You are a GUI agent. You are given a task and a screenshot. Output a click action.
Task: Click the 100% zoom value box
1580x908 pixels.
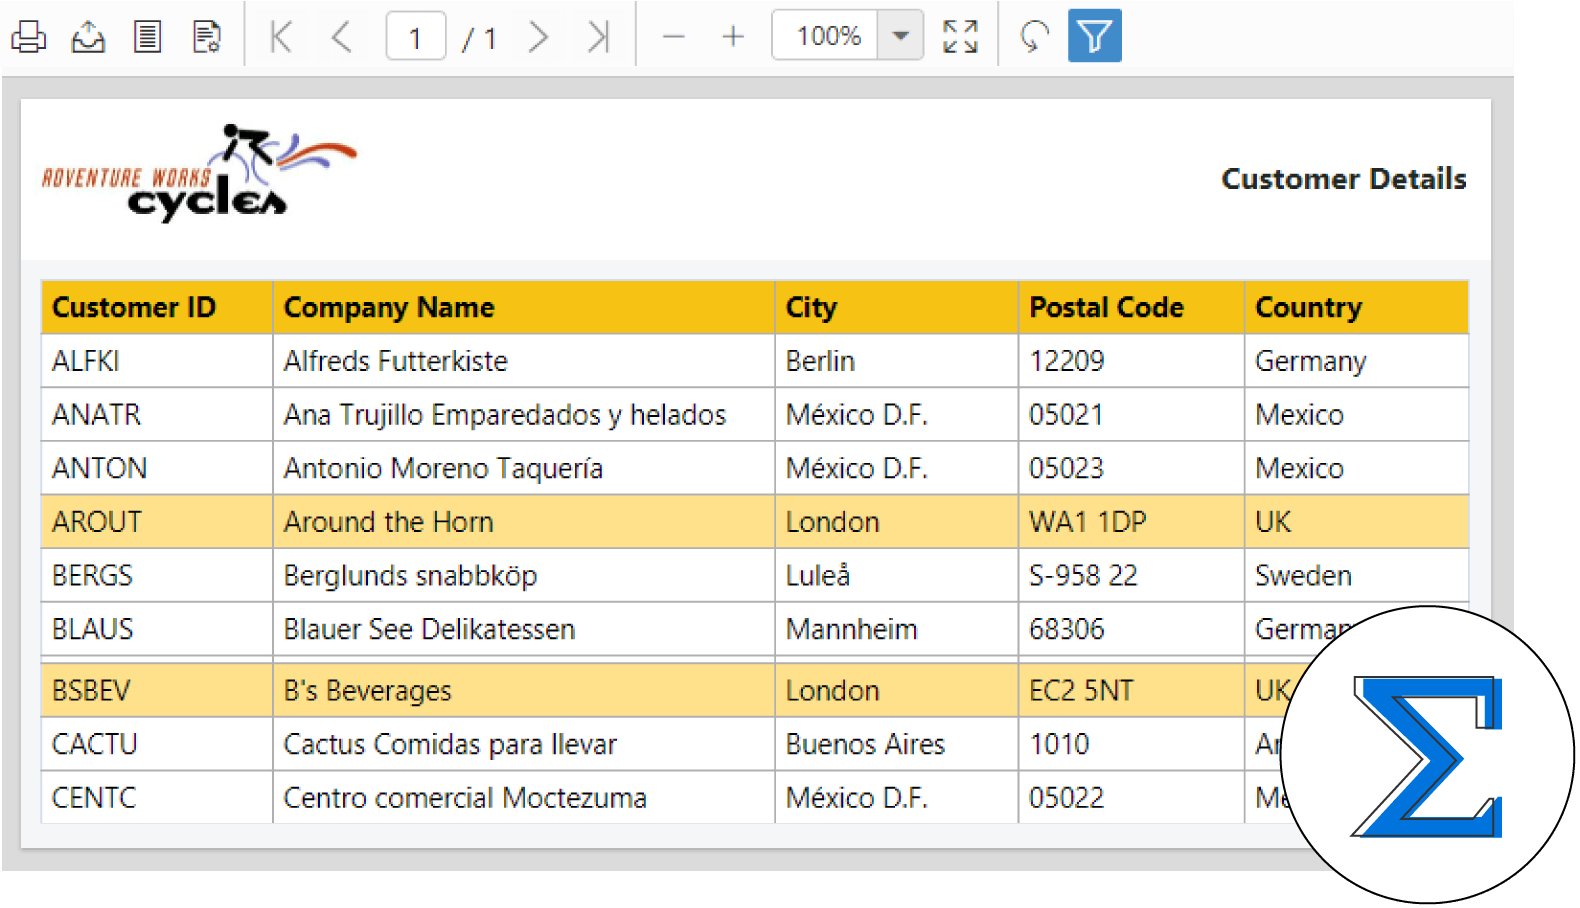coord(827,36)
